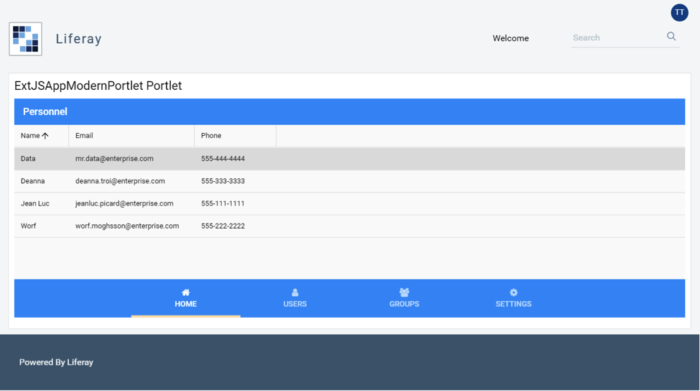The height and width of the screenshot is (391, 700).
Task: Switch to the HOME tab label
Action: point(186,304)
